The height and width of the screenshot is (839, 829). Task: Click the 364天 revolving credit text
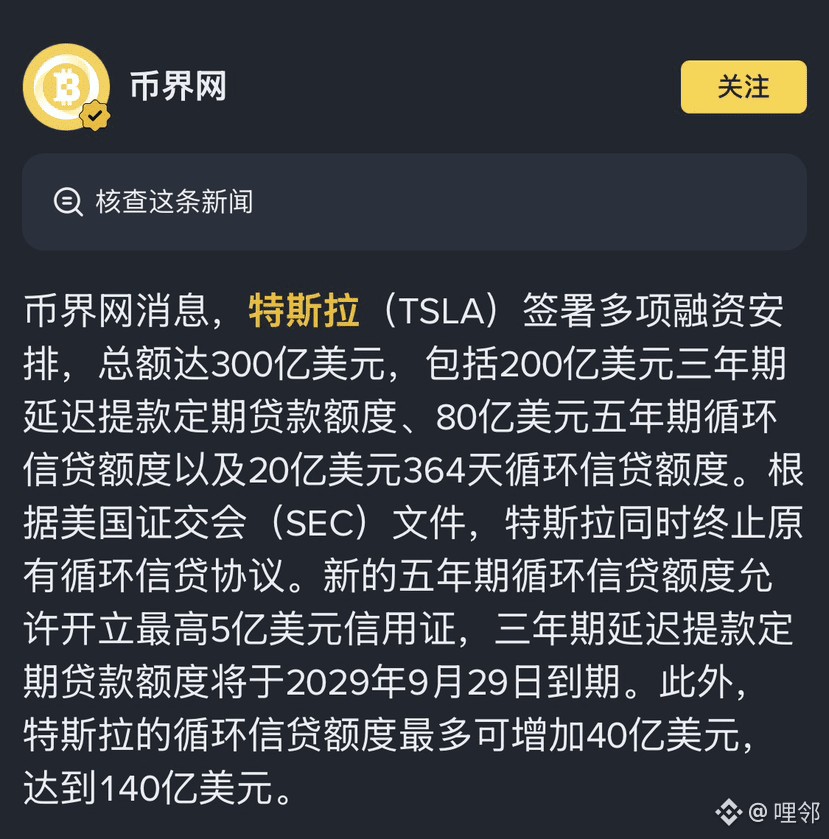[x=453, y=470]
